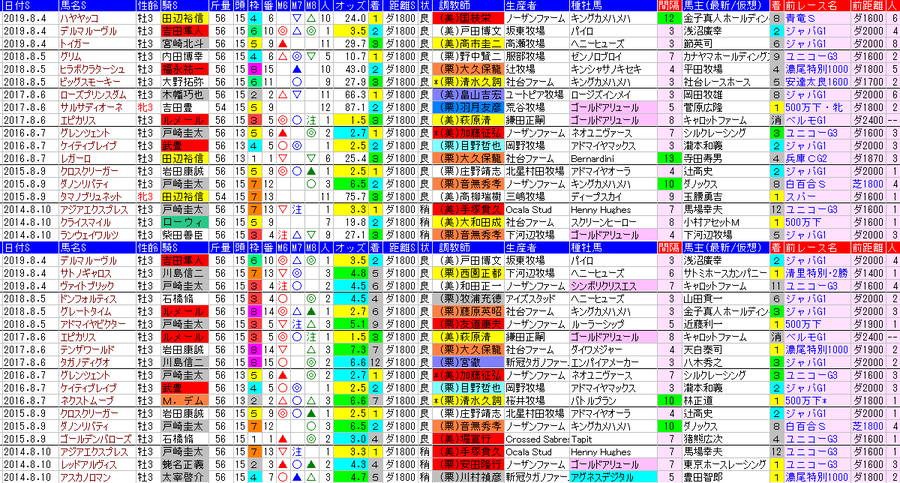Open previous race link 兵庫CG2
Viewport: 900px width, 483px height.
[805, 159]
